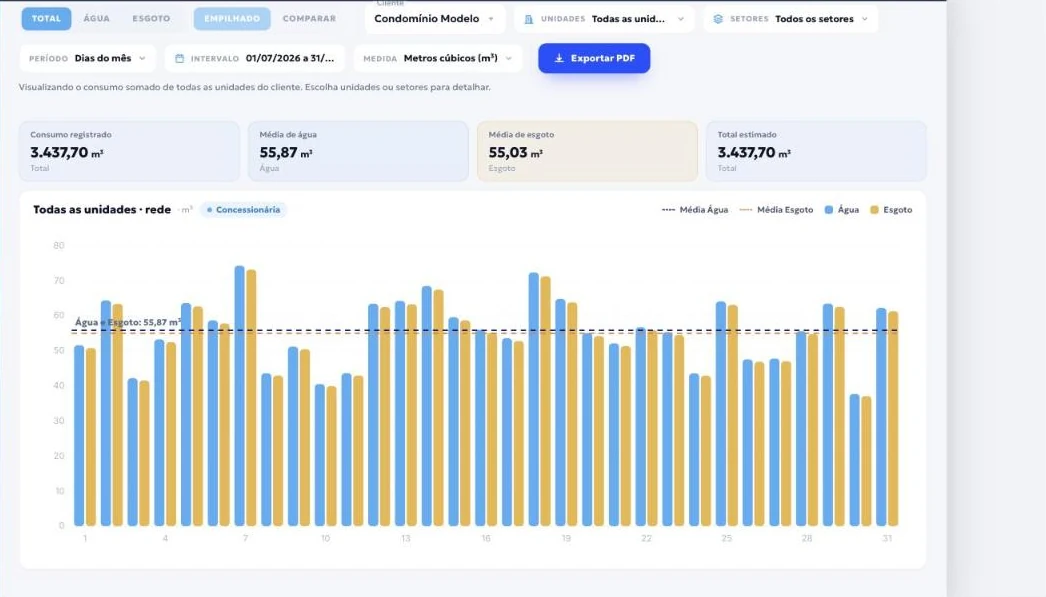The image size is (1046, 597).
Task: Select COMPARAR chart mode
Action: click(x=309, y=19)
